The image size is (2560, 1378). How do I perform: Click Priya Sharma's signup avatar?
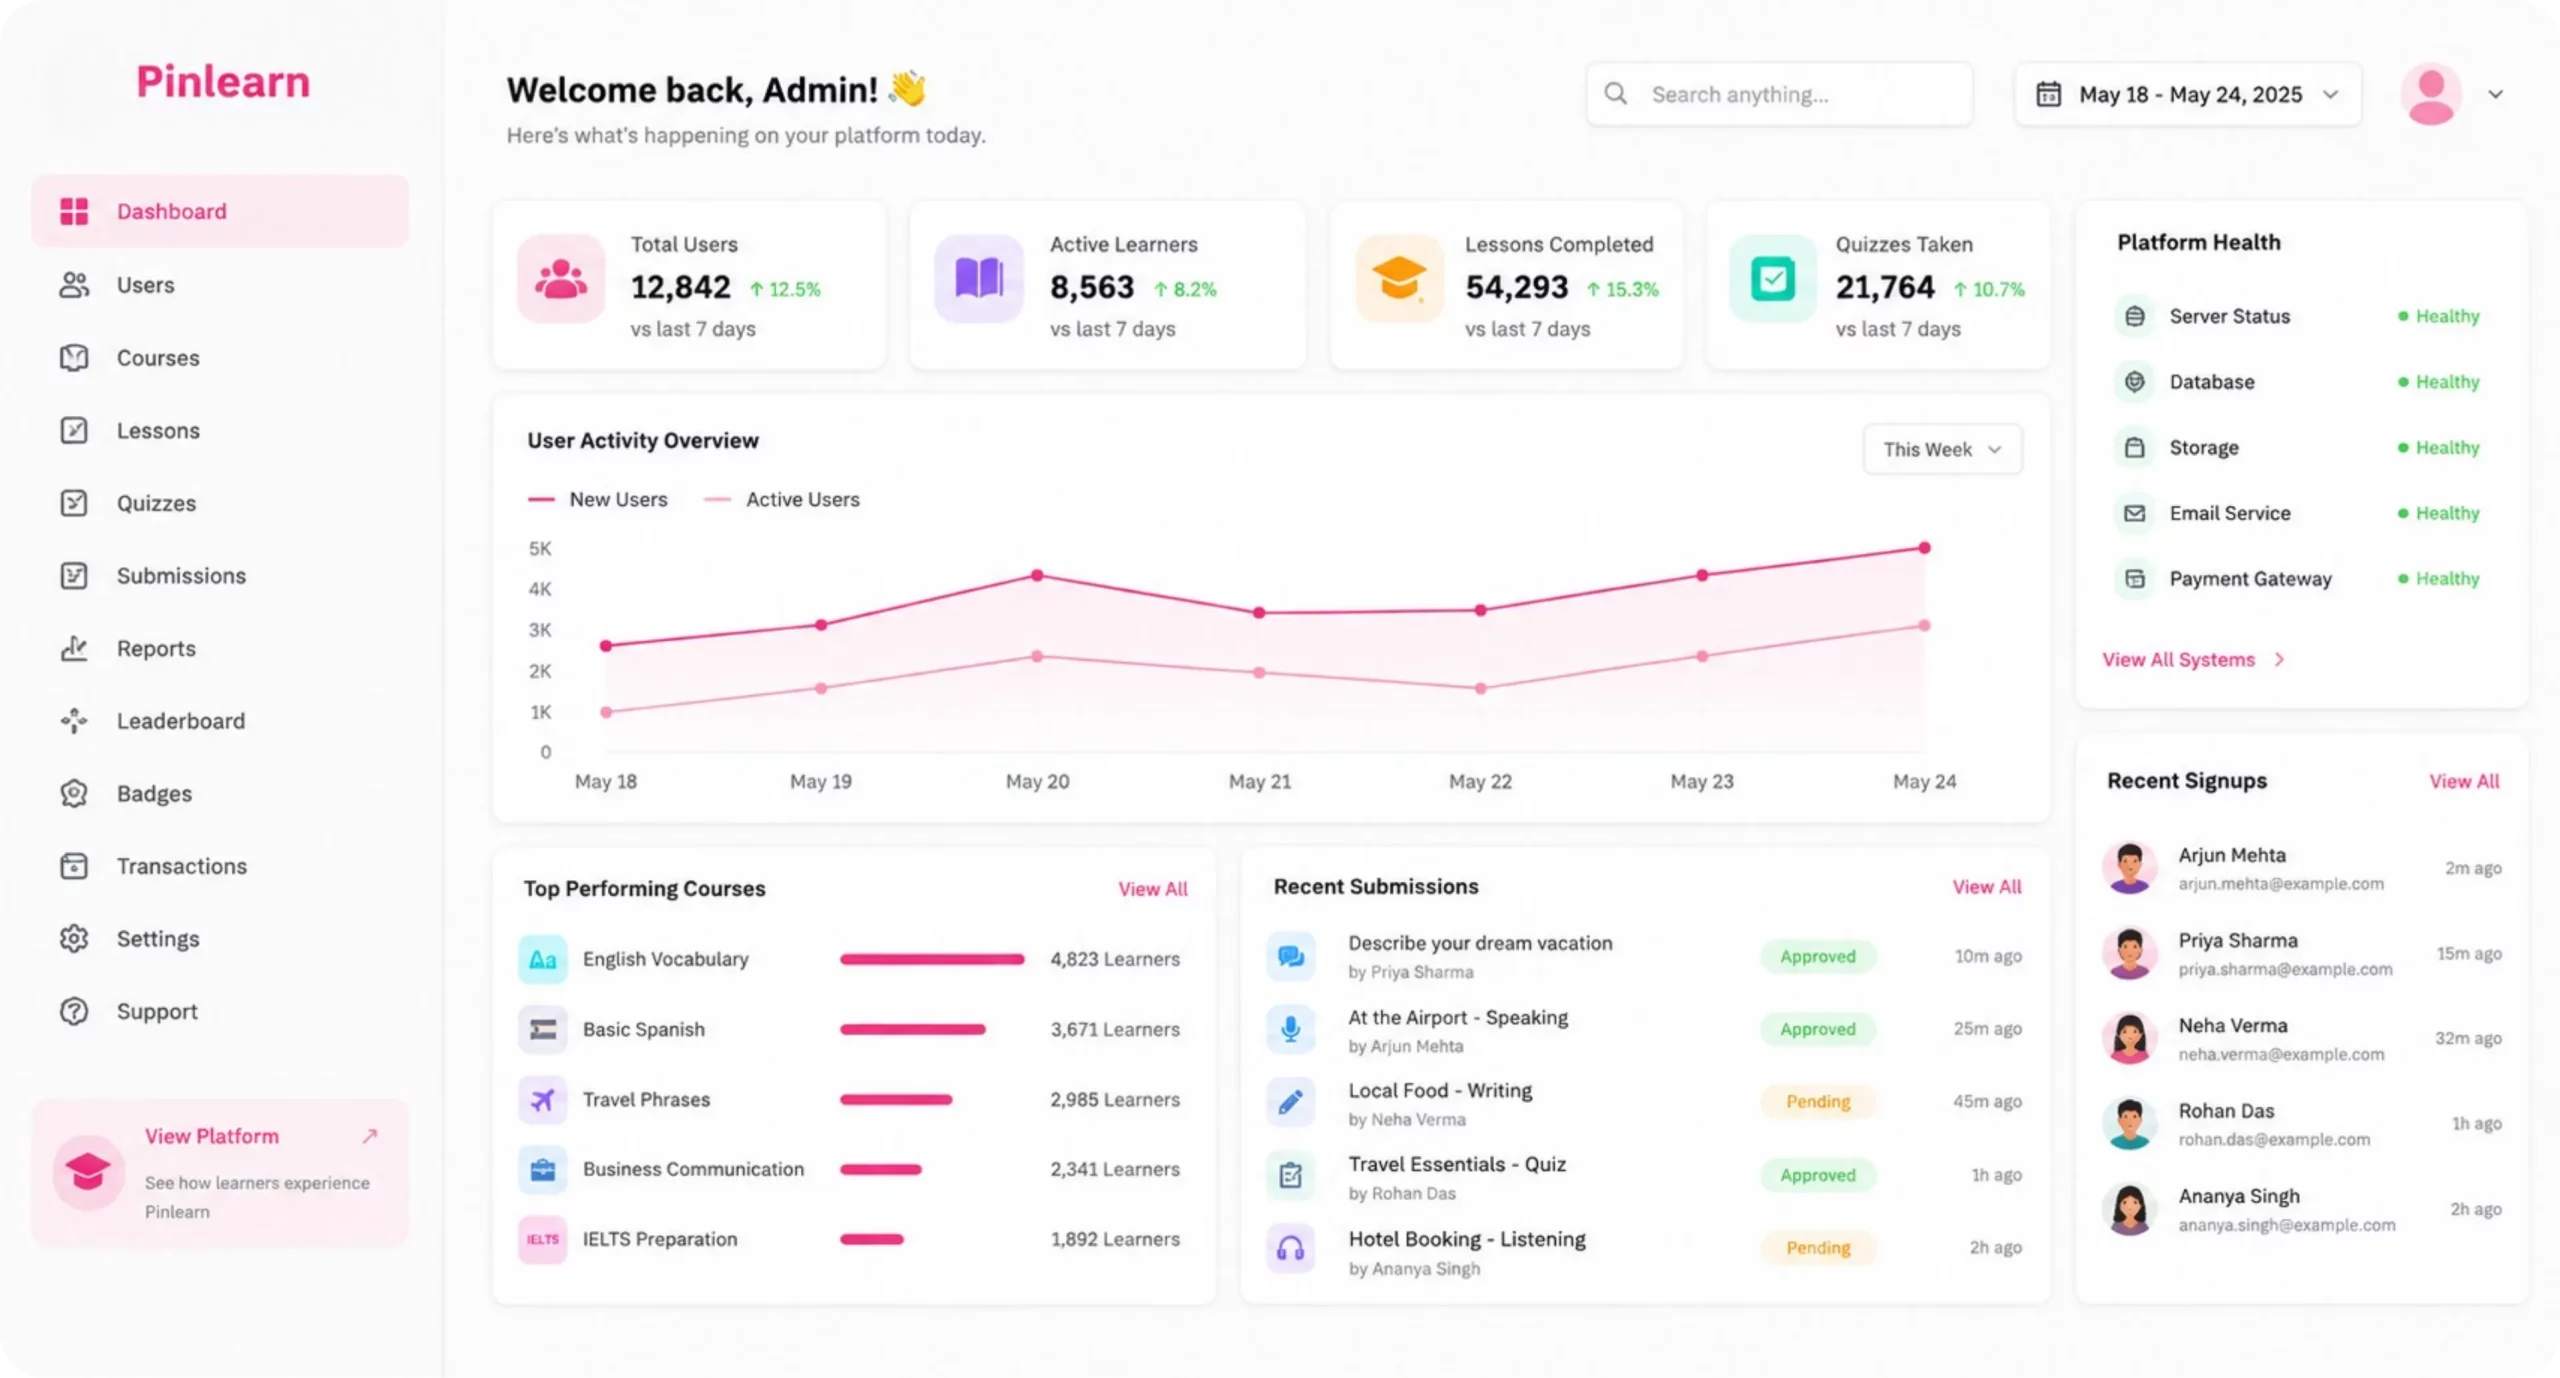tap(2129, 953)
